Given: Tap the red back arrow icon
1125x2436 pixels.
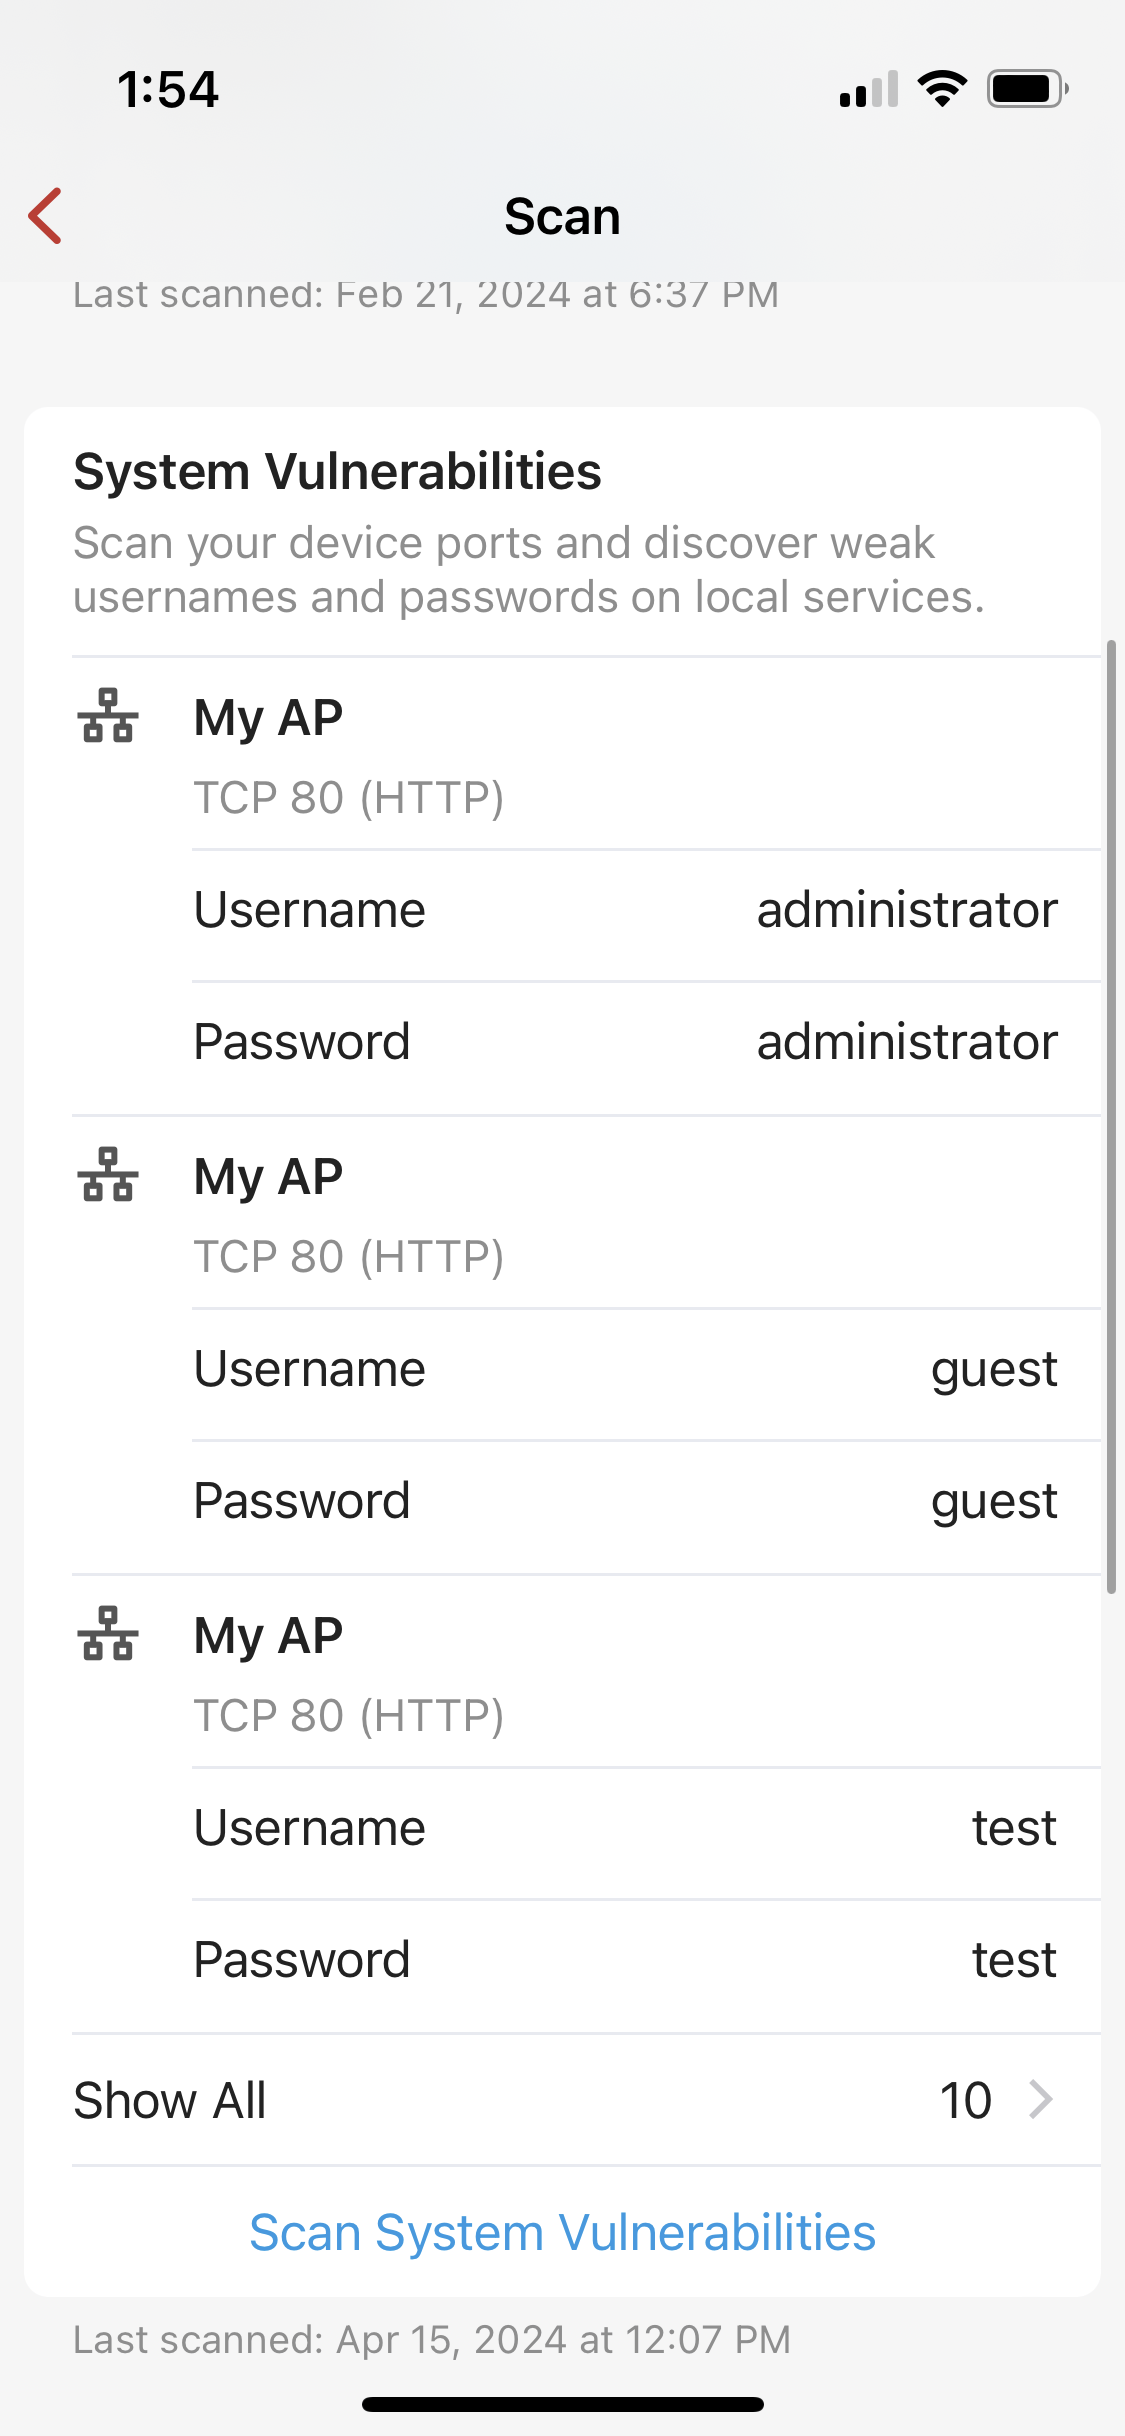Looking at the screenshot, I should (x=46, y=216).
